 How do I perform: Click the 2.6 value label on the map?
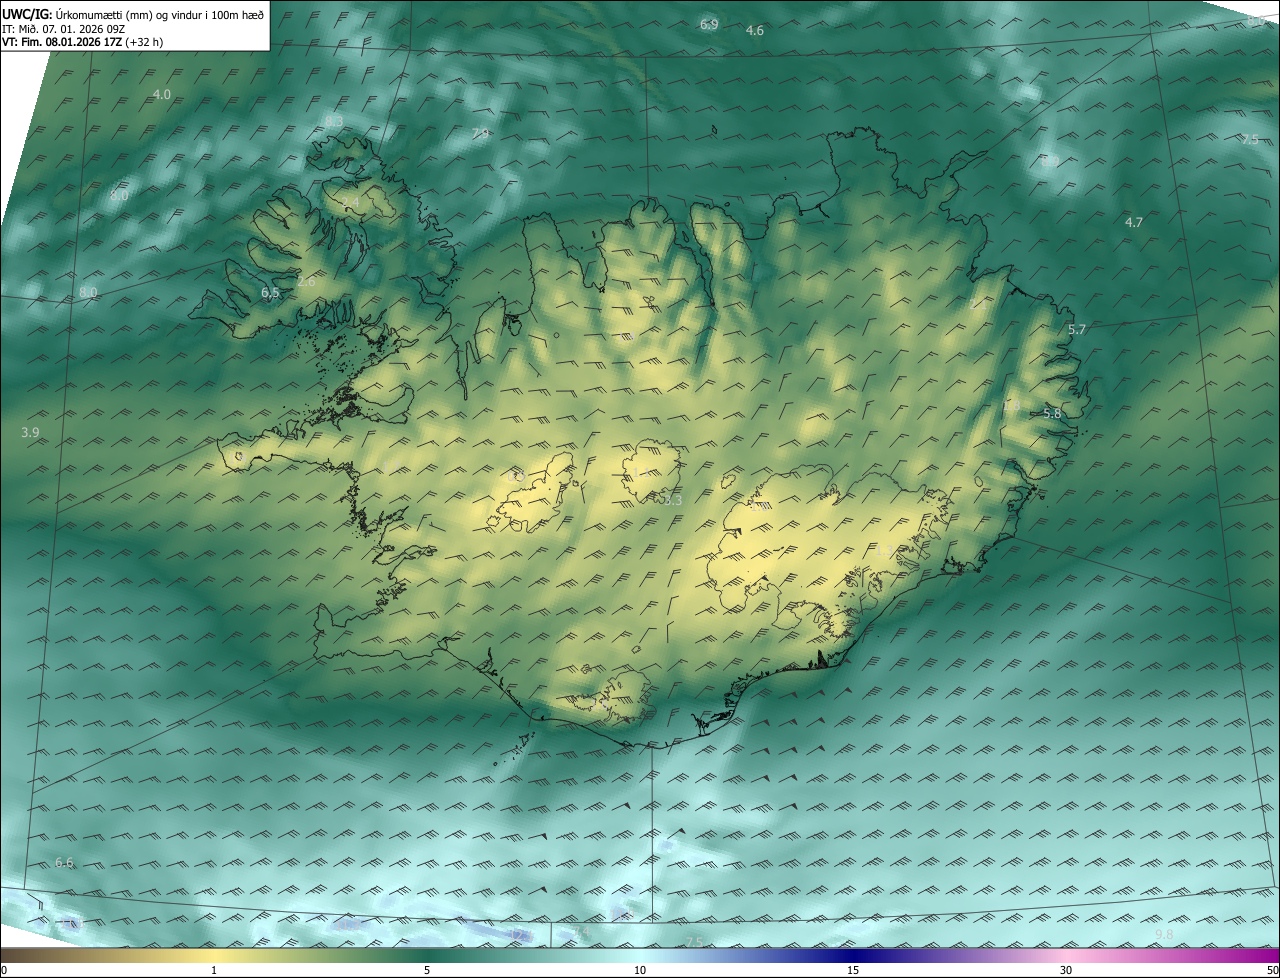[306, 282]
